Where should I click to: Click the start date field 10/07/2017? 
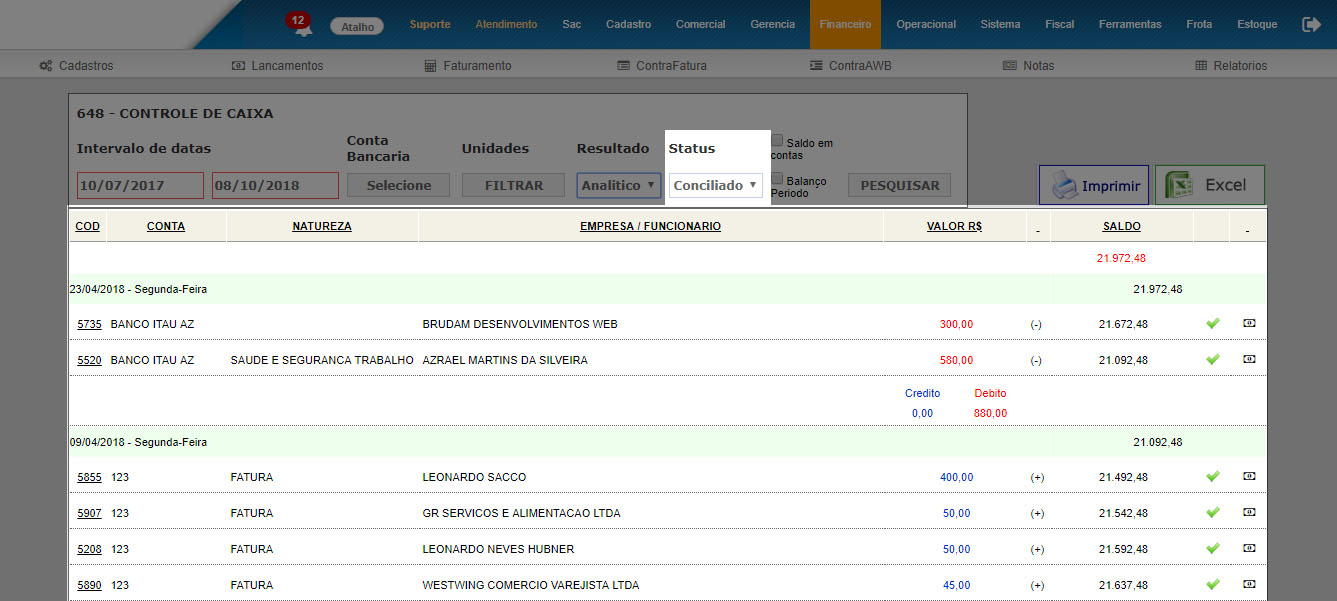click(x=140, y=185)
